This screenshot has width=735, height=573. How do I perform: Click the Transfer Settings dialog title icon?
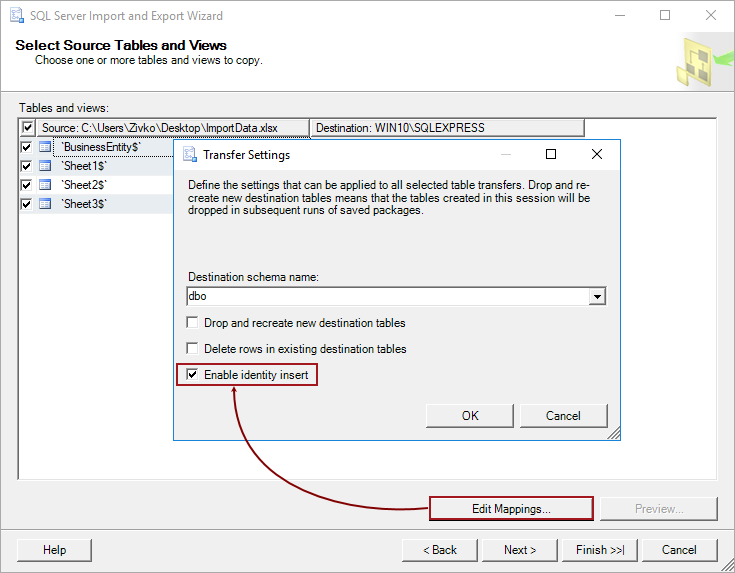point(189,154)
